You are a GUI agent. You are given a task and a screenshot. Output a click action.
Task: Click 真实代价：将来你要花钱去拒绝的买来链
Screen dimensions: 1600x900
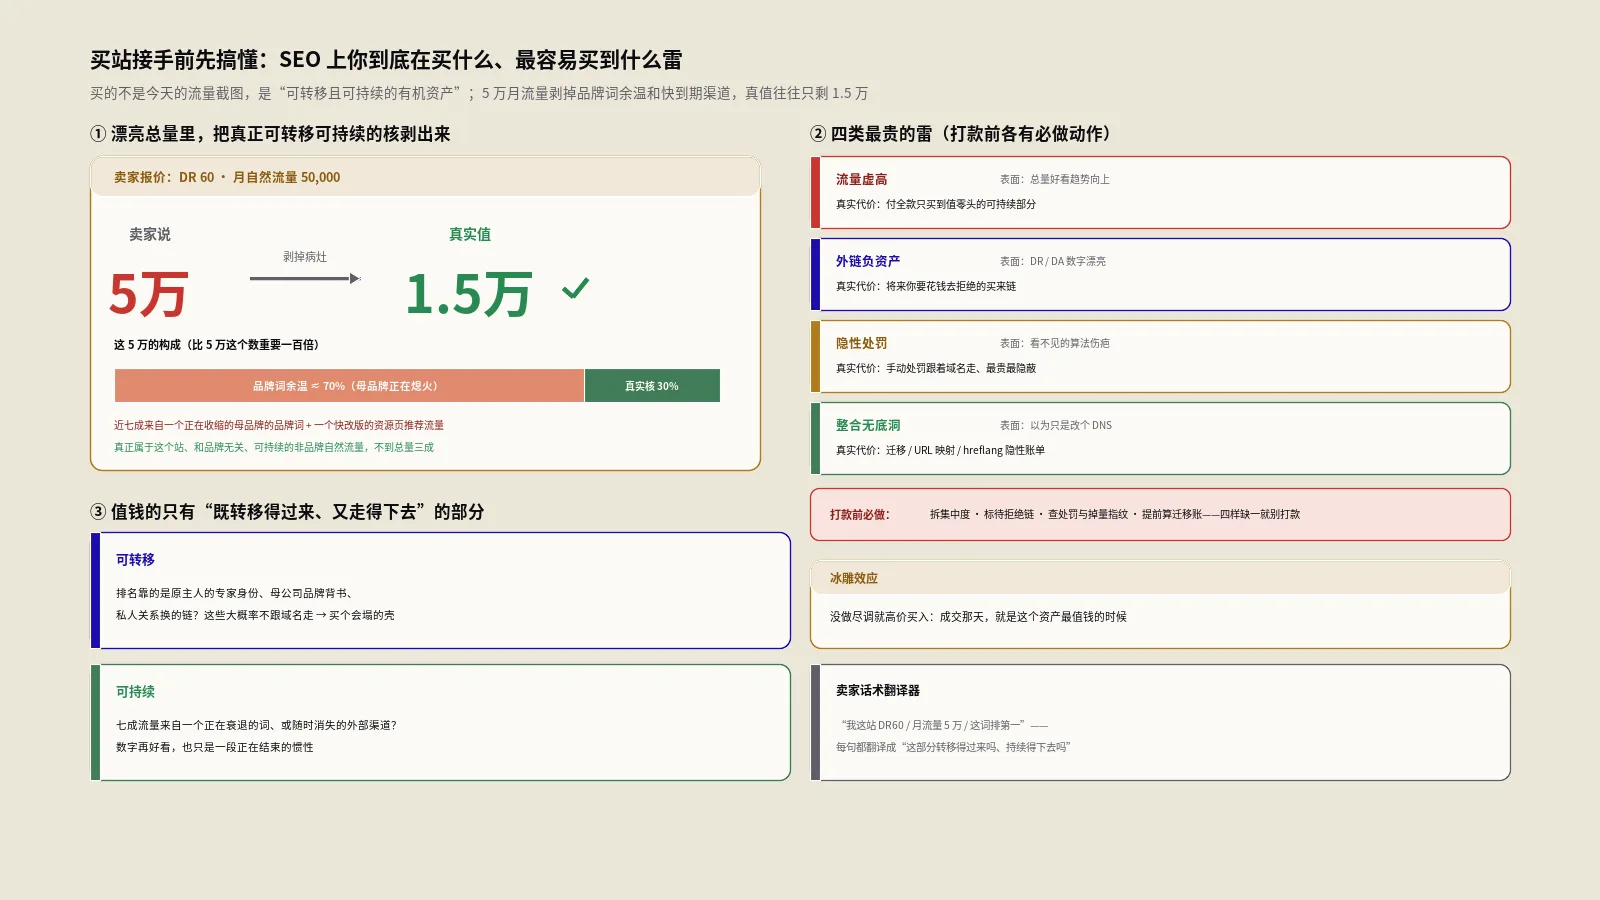[926, 286]
